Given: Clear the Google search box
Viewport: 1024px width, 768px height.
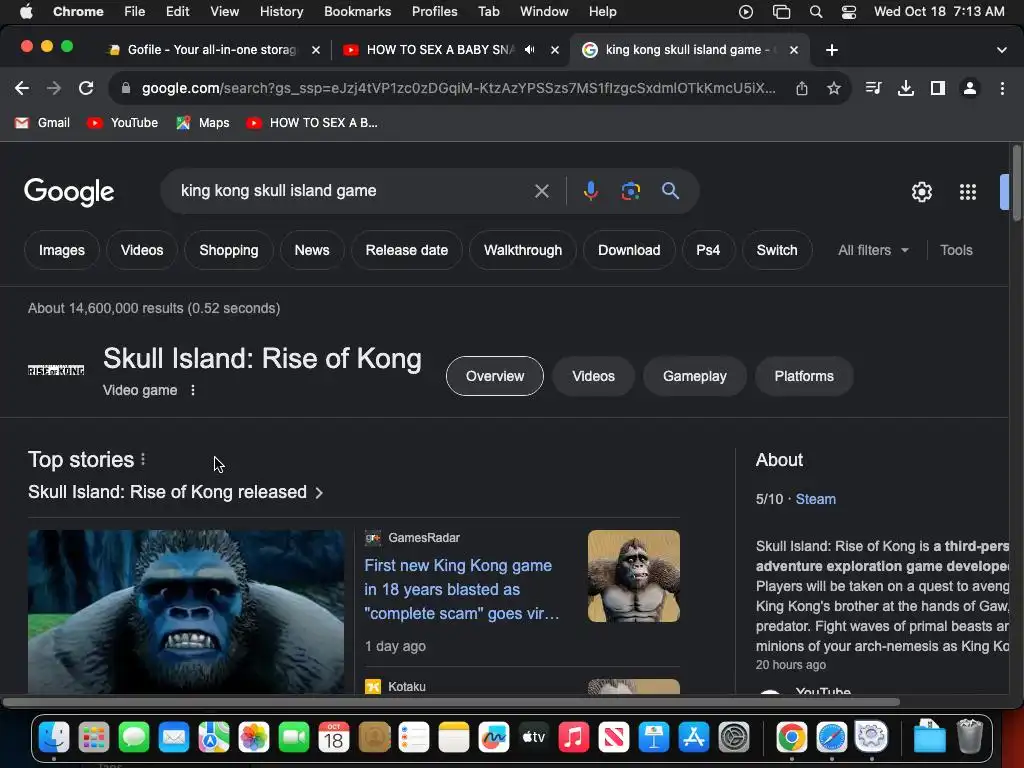Looking at the screenshot, I should (x=541, y=191).
